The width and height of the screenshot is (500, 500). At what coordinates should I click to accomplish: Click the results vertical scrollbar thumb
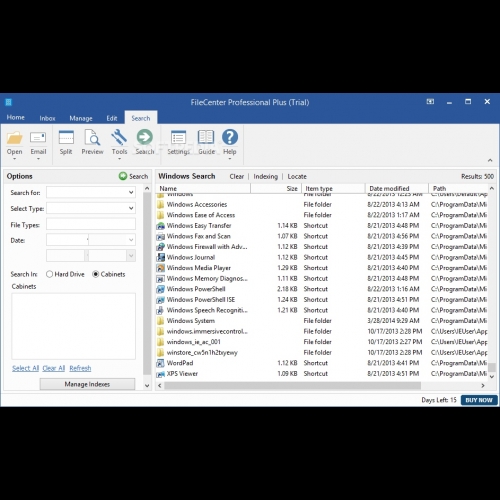pos(492,367)
